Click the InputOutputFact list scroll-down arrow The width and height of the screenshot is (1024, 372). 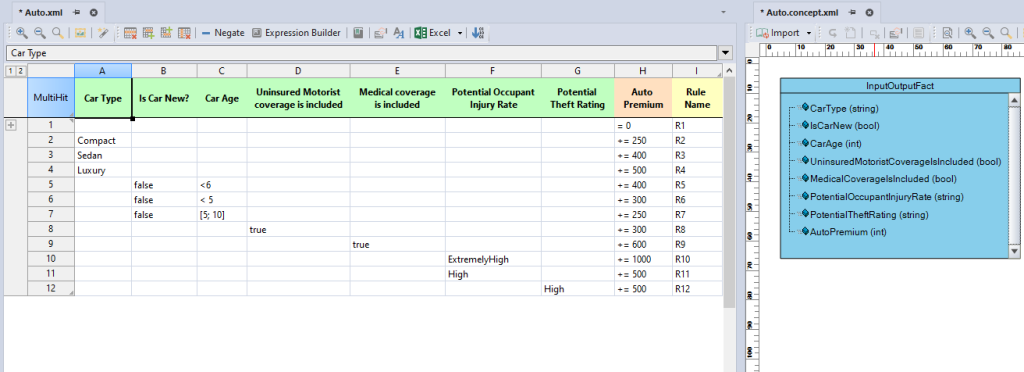pyautogui.click(x=1014, y=251)
